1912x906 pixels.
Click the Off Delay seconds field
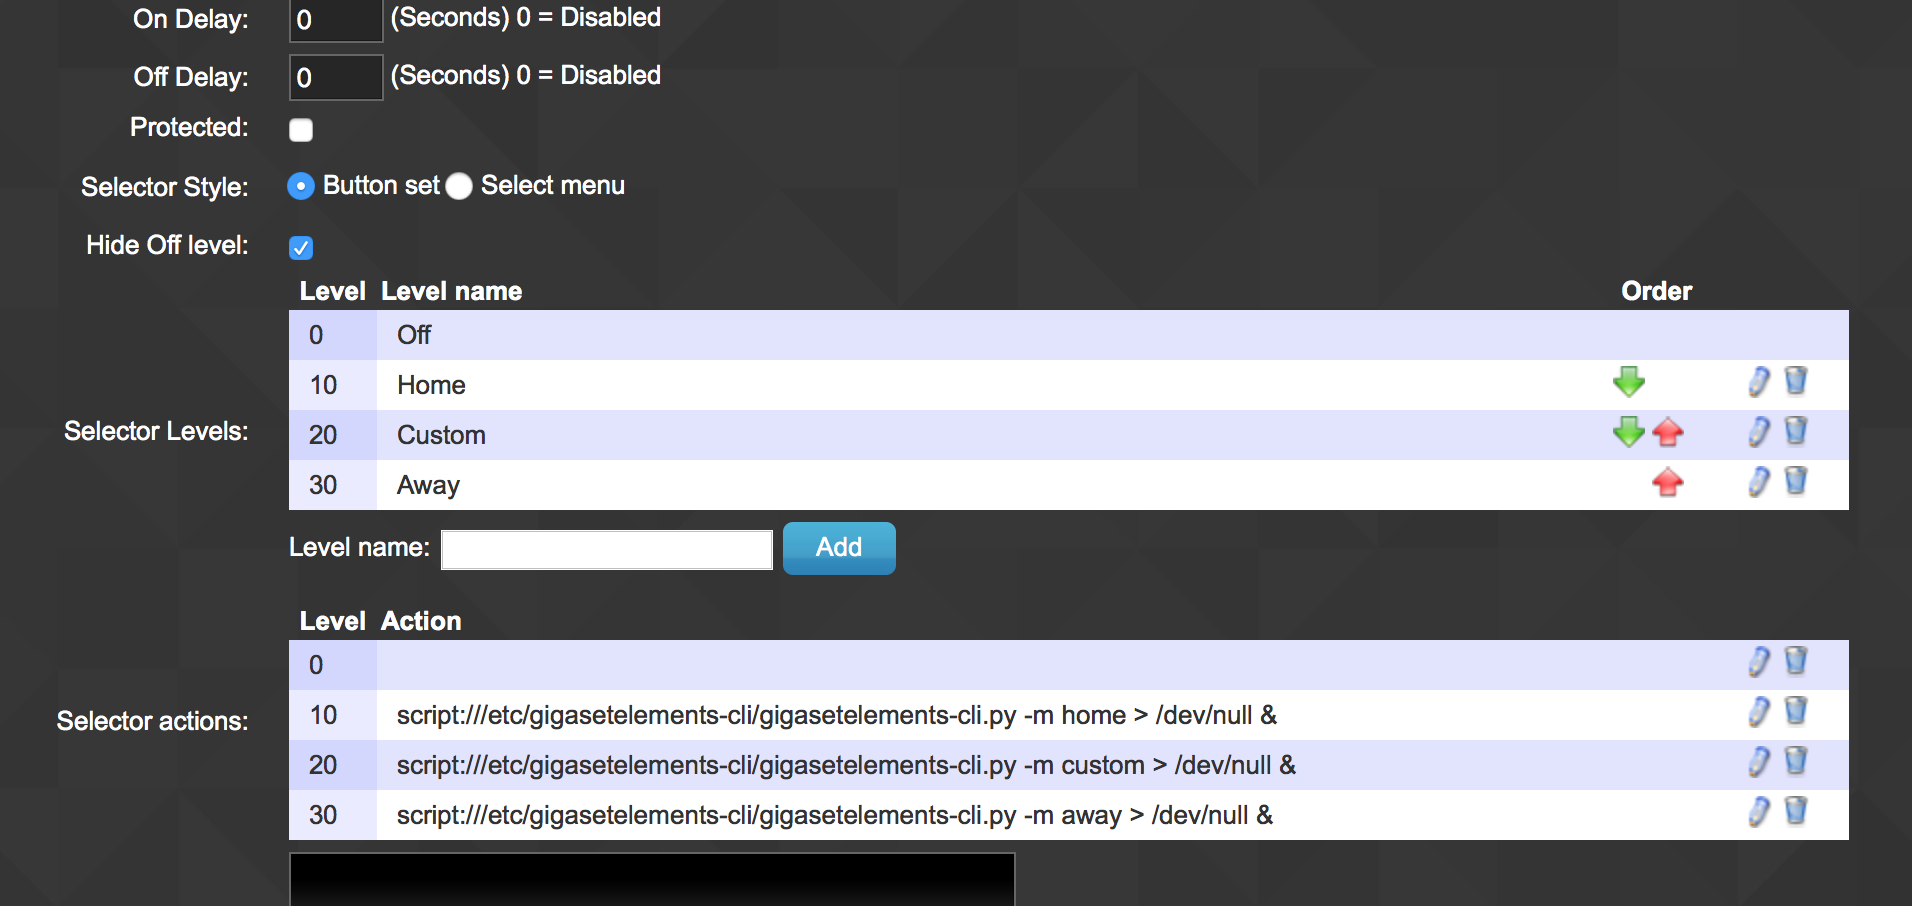(336, 77)
